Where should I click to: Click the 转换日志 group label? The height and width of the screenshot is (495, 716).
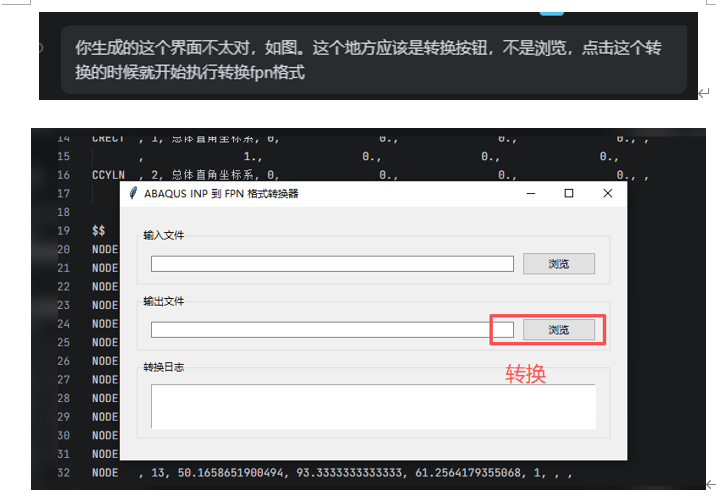point(164,367)
